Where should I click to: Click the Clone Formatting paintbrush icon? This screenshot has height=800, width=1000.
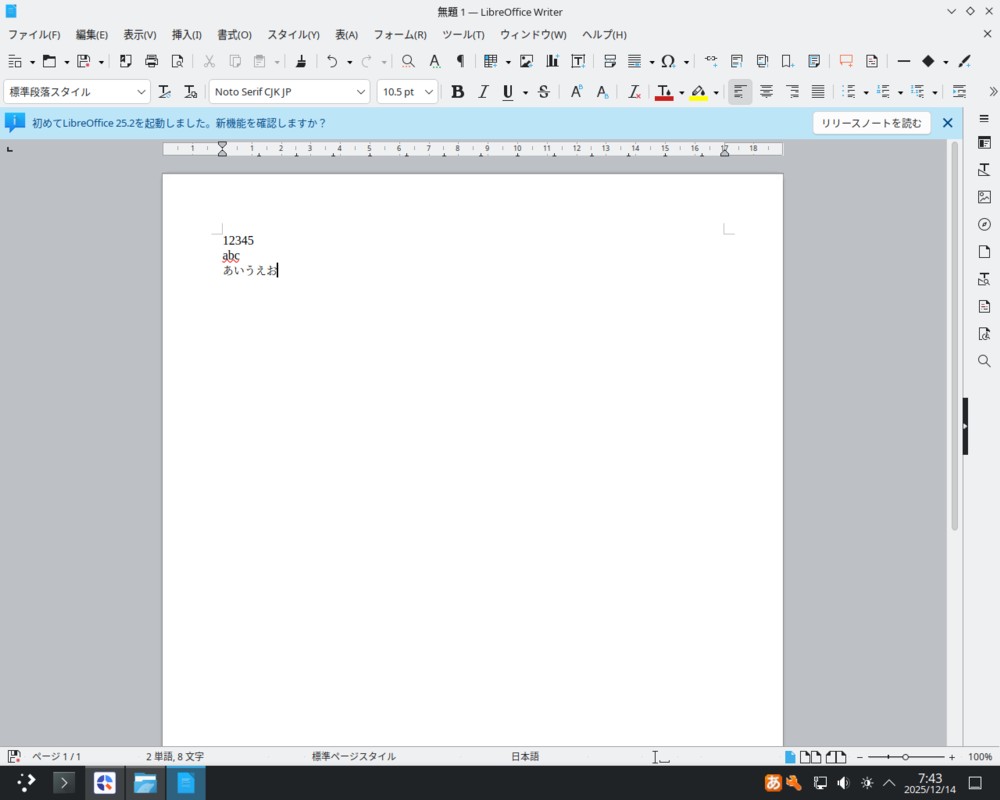click(300, 61)
